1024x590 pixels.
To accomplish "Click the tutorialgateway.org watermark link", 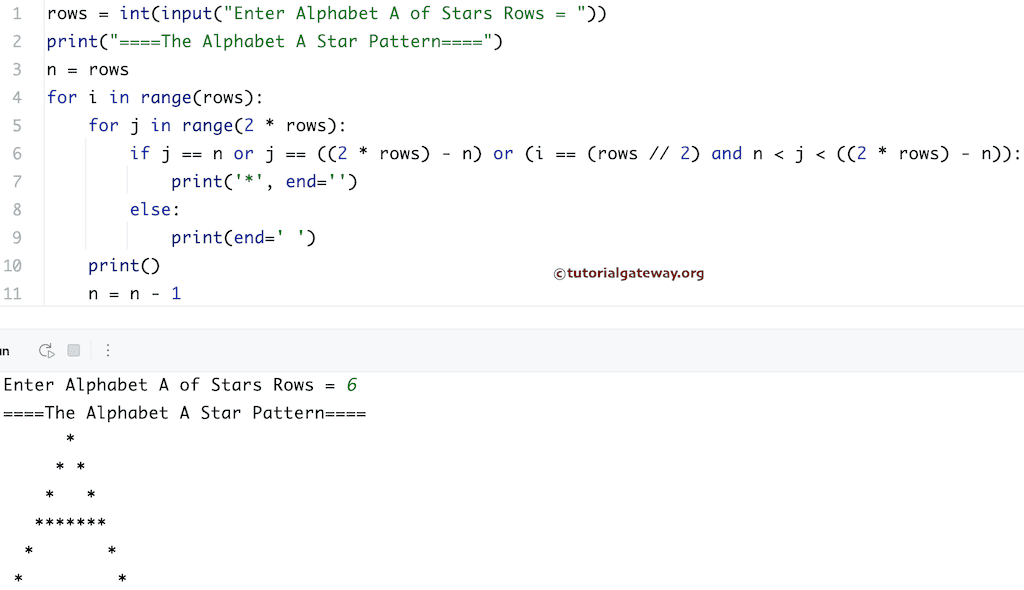I will [x=628, y=272].
